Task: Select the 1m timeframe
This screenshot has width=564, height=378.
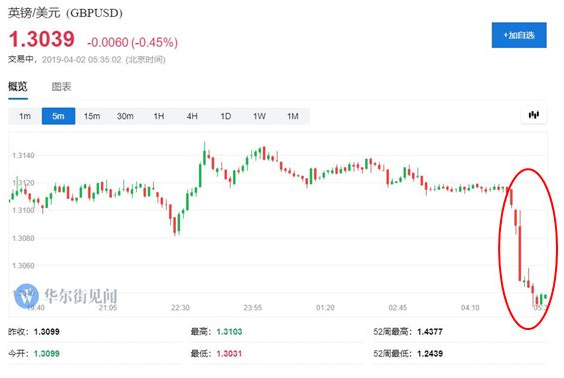Action: (25, 116)
